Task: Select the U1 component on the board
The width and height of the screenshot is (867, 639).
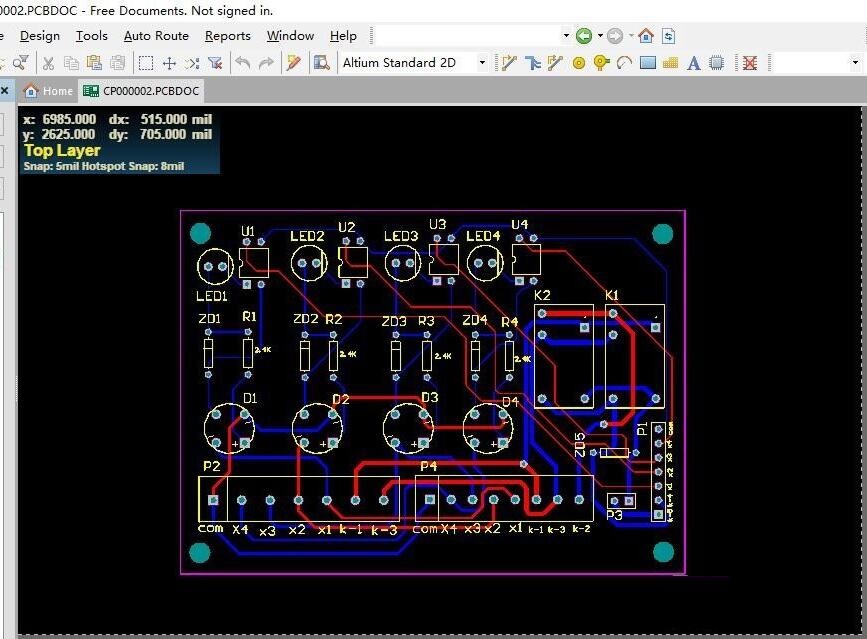Action: [254, 263]
